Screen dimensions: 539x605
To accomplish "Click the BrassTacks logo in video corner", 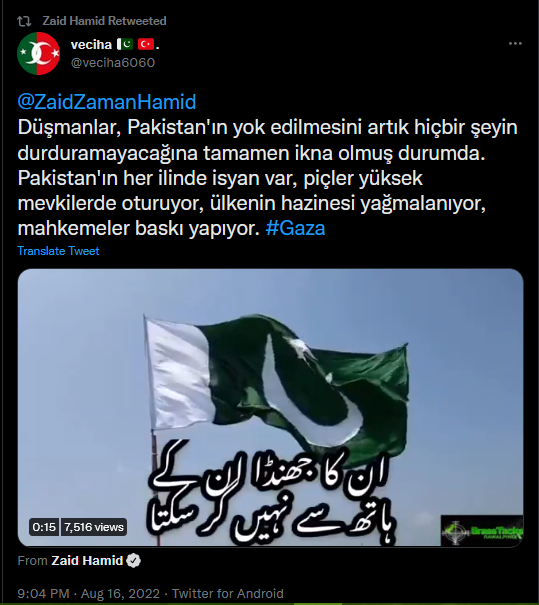I will (x=482, y=531).
